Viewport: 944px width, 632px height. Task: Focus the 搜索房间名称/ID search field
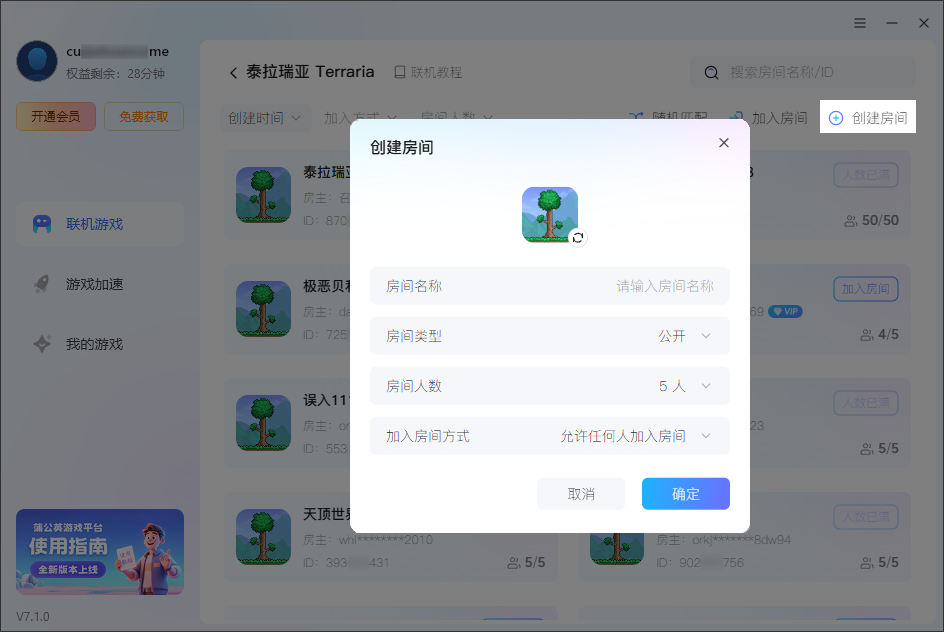pos(803,72)
